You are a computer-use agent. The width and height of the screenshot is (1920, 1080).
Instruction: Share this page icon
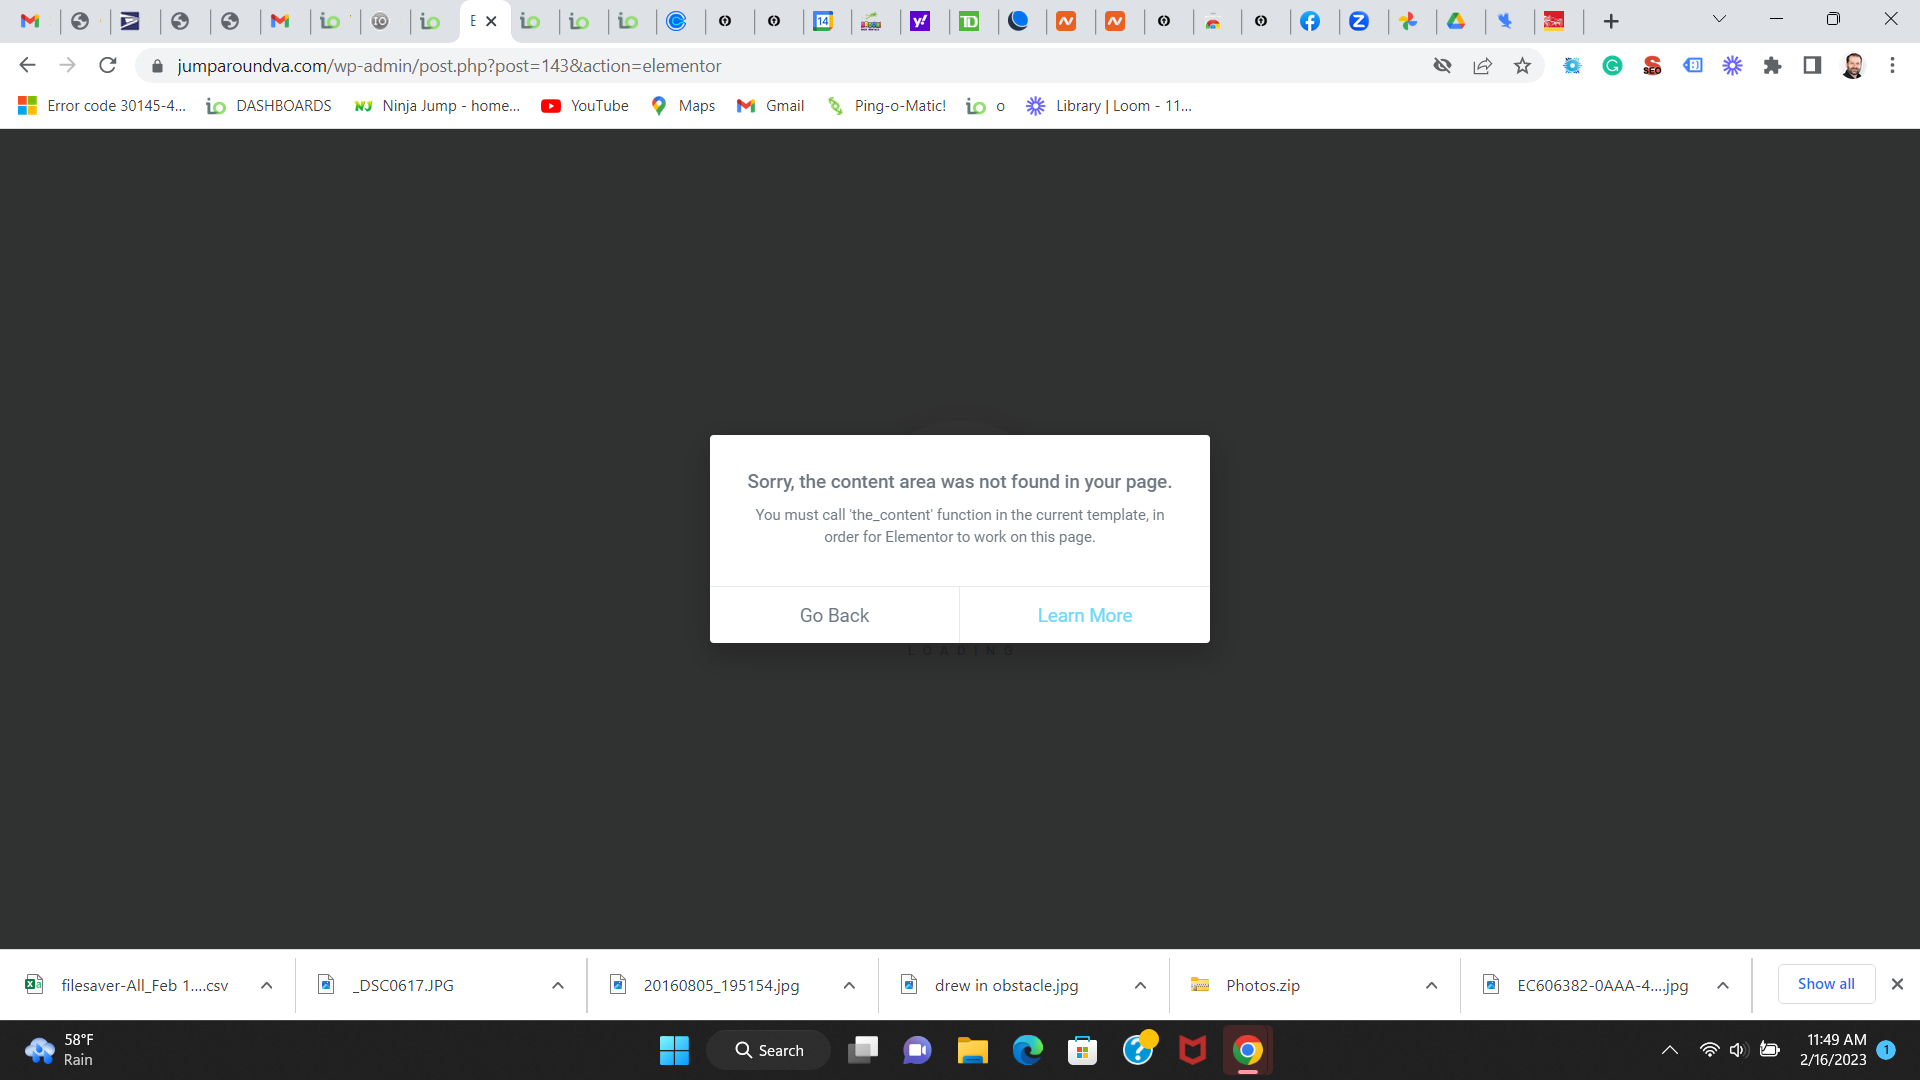tap(1482, 66)
